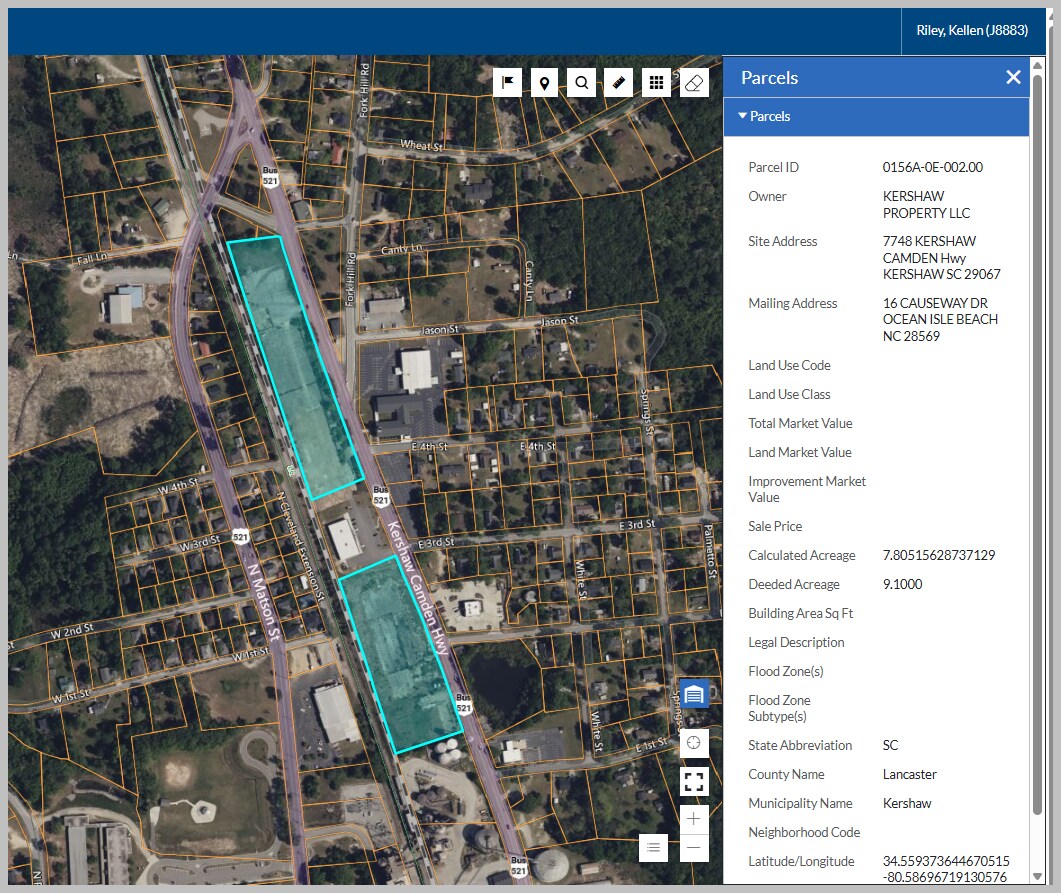Select the flag marker tool
This screenshot has height=893, width=1061.
tap(507, 82)
